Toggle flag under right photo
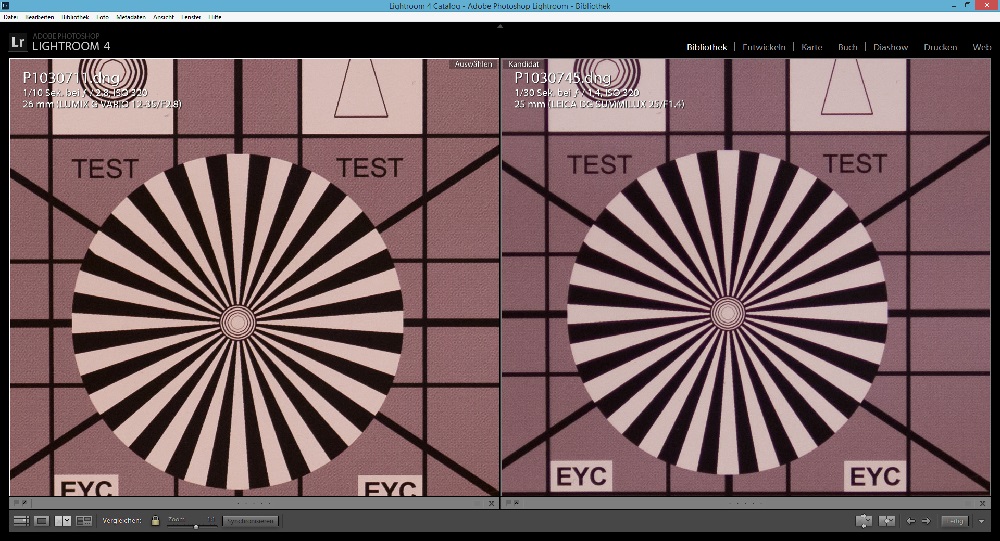Image resolution: width=1000 pixels, height=541 pixels. [508, 503]
